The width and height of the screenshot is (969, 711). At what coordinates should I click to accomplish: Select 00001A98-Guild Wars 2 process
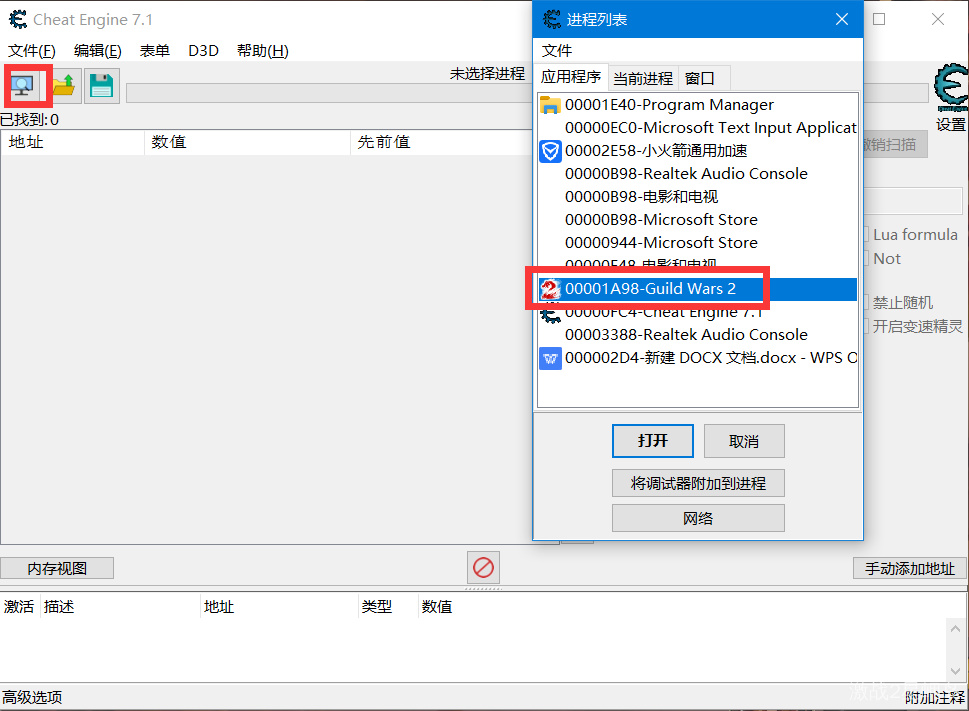698,289
